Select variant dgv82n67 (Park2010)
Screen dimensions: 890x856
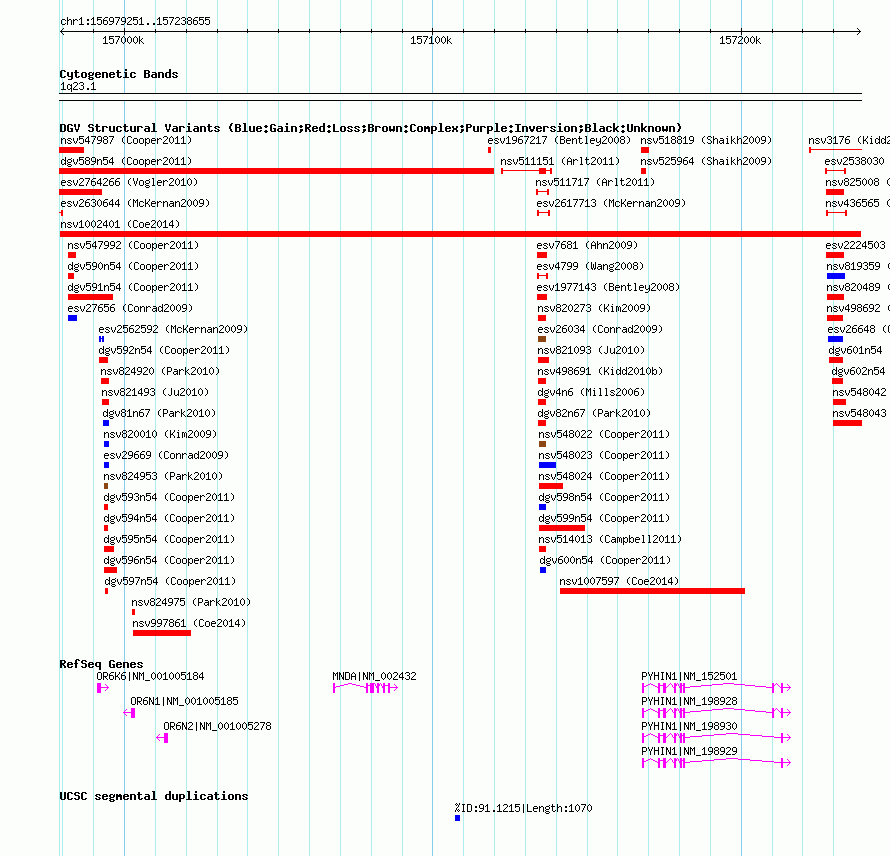594,413
